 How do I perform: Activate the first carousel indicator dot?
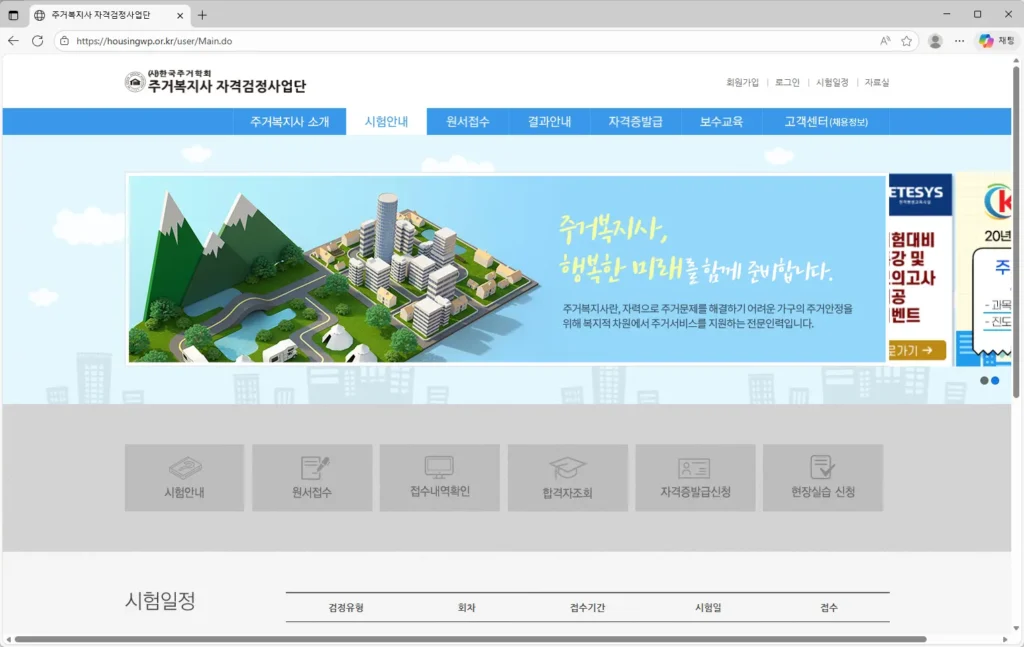tap(984, 380)
